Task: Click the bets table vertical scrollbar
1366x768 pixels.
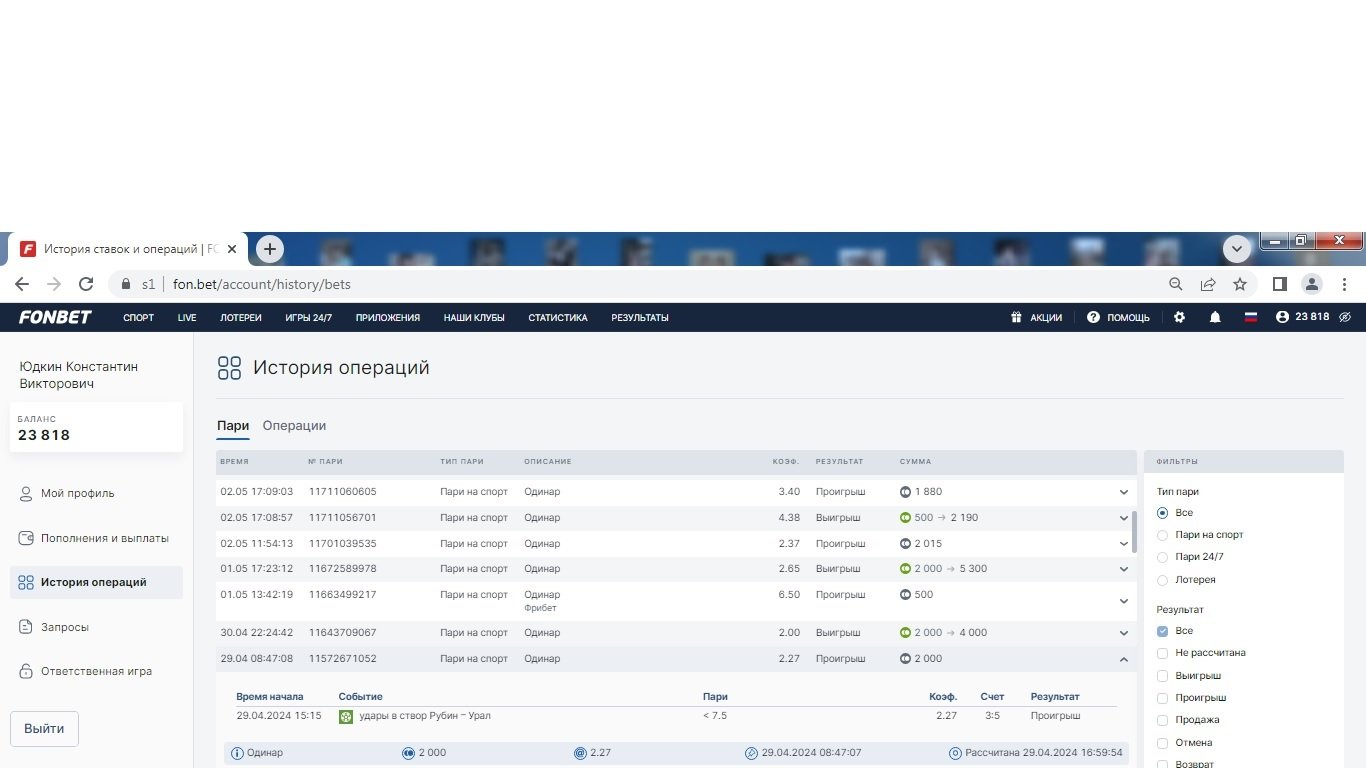Action: coord(1133,532)
